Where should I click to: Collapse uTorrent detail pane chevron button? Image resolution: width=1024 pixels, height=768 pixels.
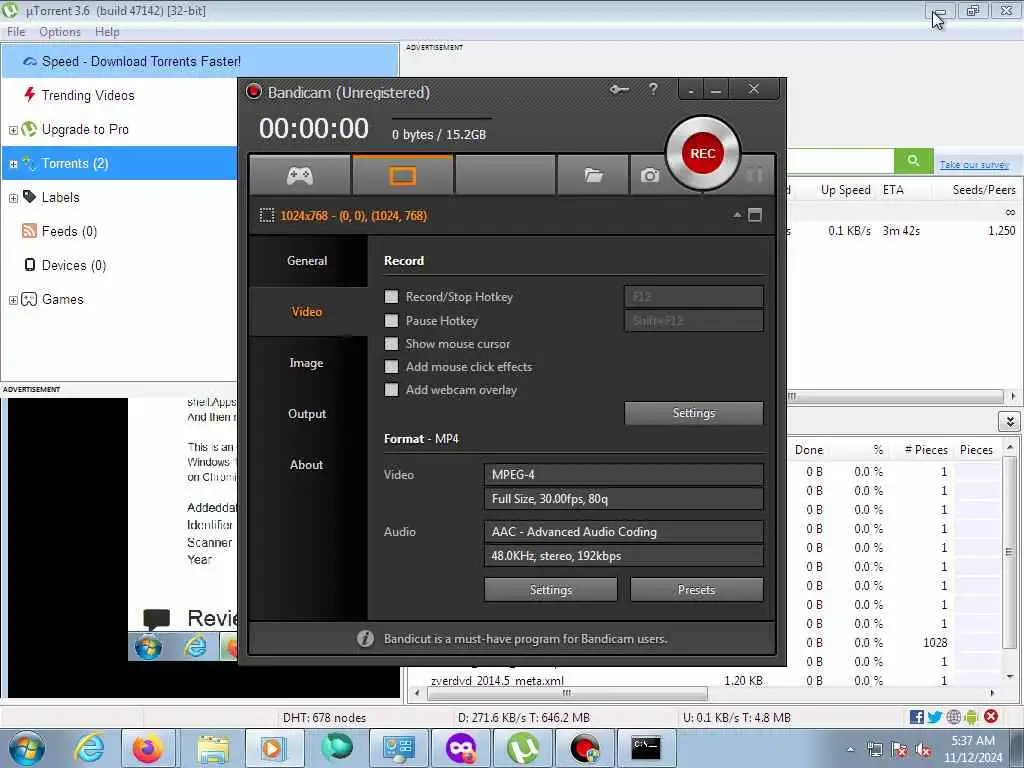point(1010,421)
